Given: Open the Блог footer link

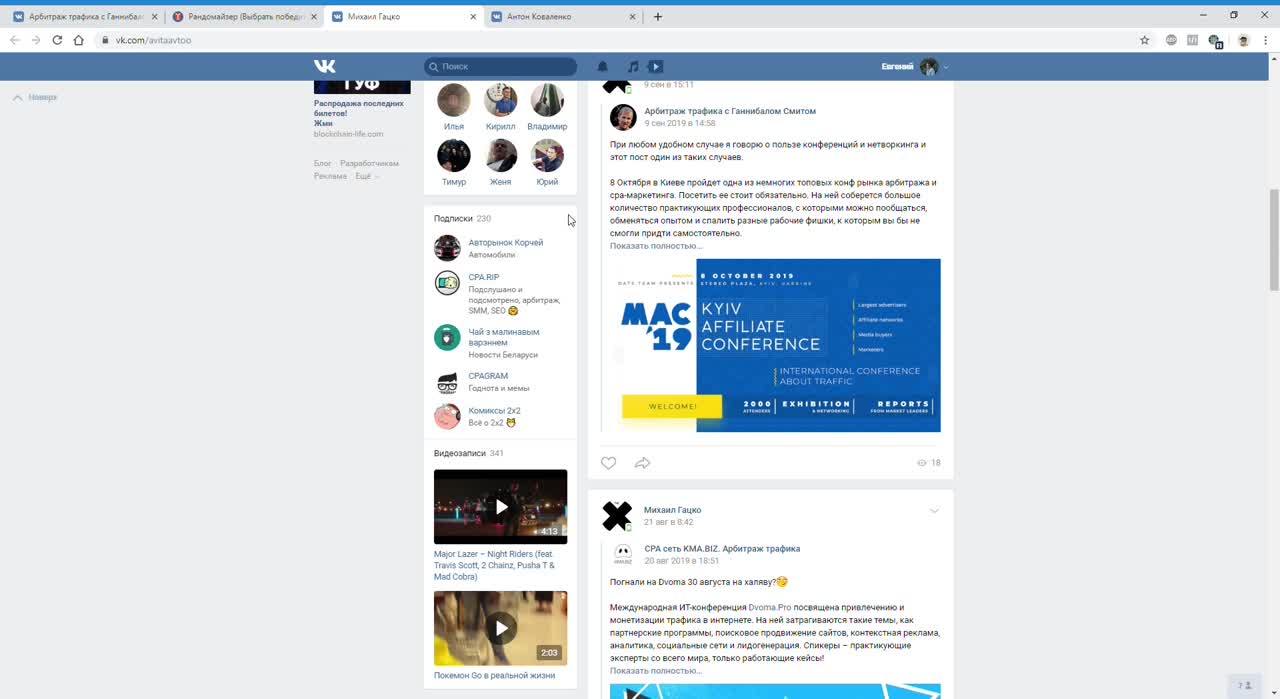Looking at the screenshot, I should [x=322, y=163].
